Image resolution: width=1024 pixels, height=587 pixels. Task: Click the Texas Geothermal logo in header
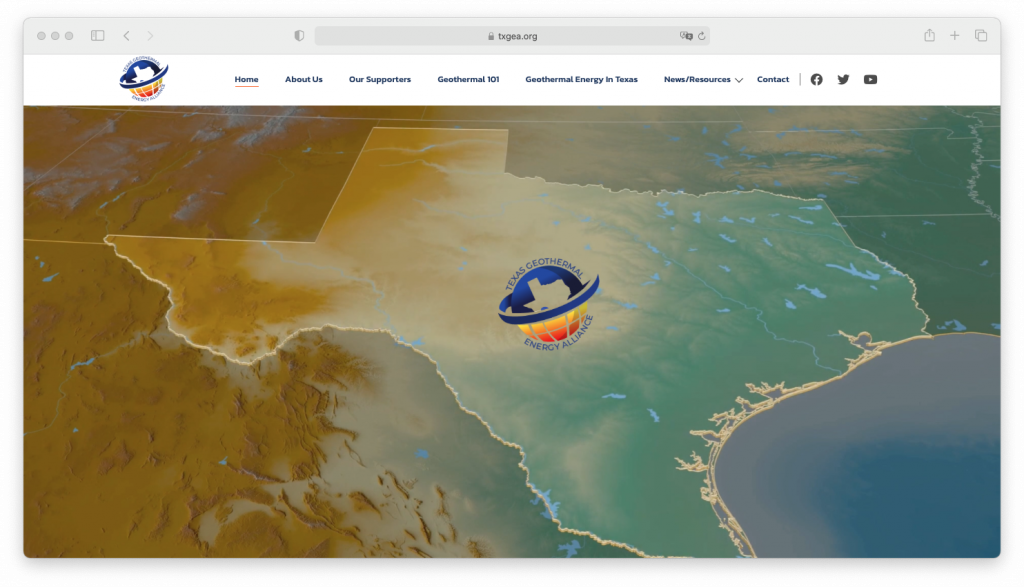pos(143,80)
